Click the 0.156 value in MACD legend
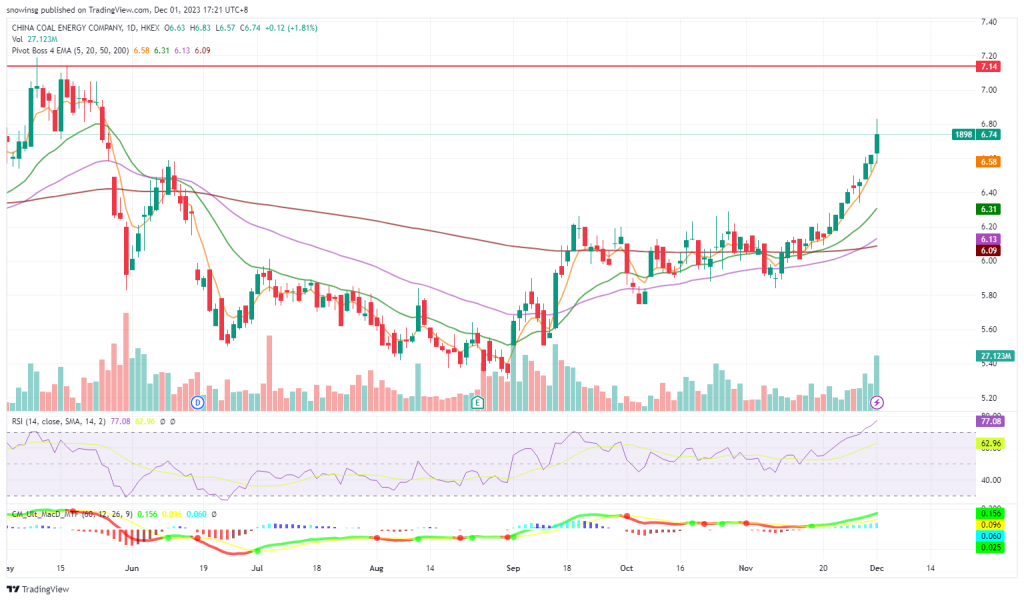 pos(147,514)
